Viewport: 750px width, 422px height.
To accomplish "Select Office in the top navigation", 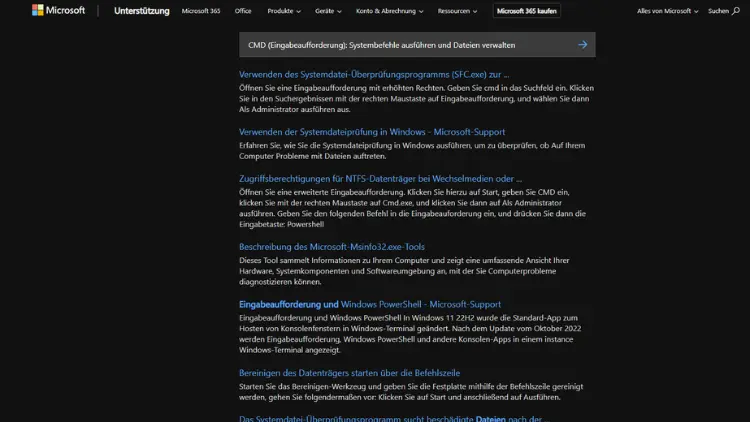I will coord(243,11).
